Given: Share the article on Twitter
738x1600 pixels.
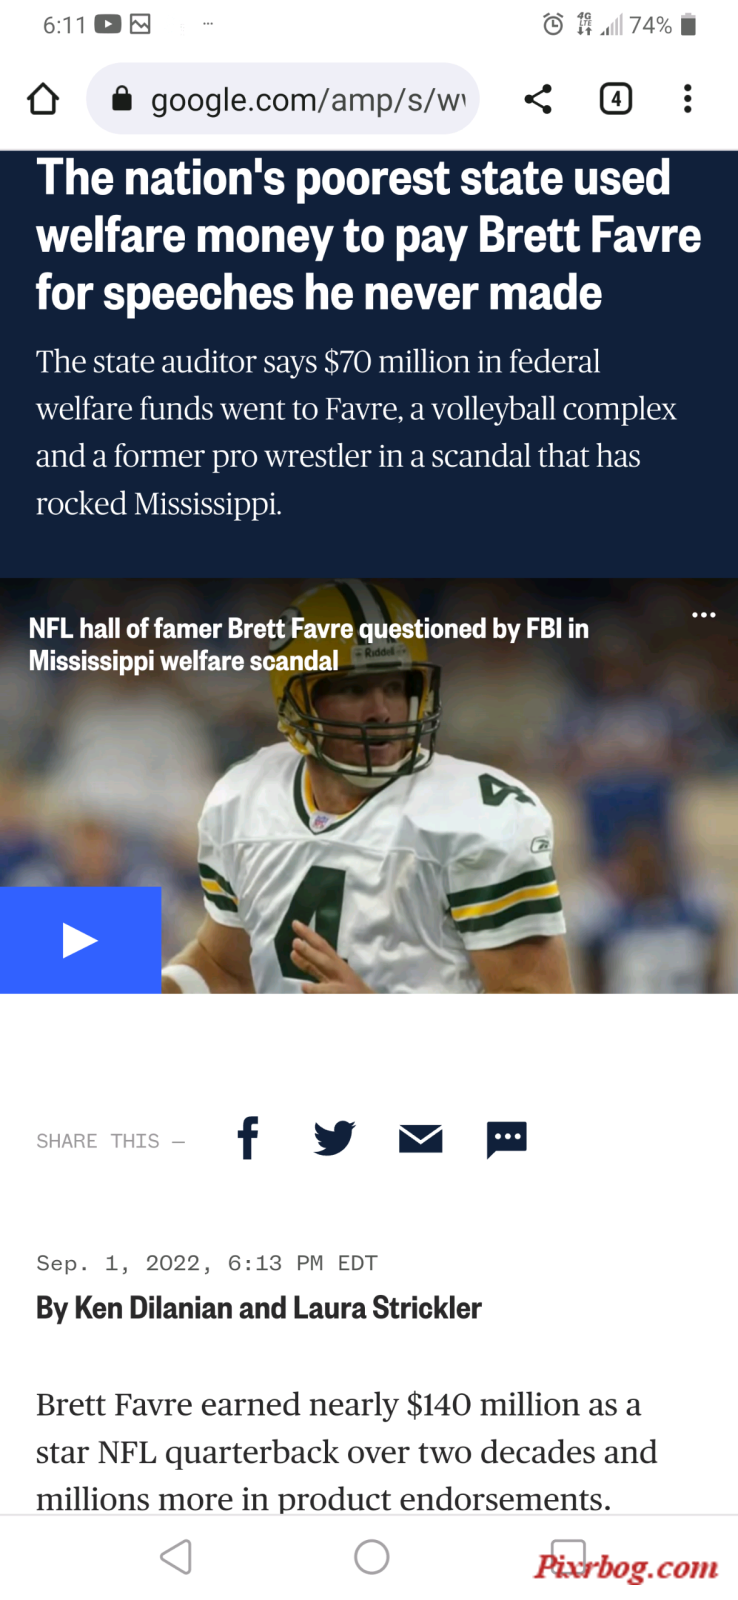Looking at the screenshot, I should pyautogui.click(x=334, y=1138).
